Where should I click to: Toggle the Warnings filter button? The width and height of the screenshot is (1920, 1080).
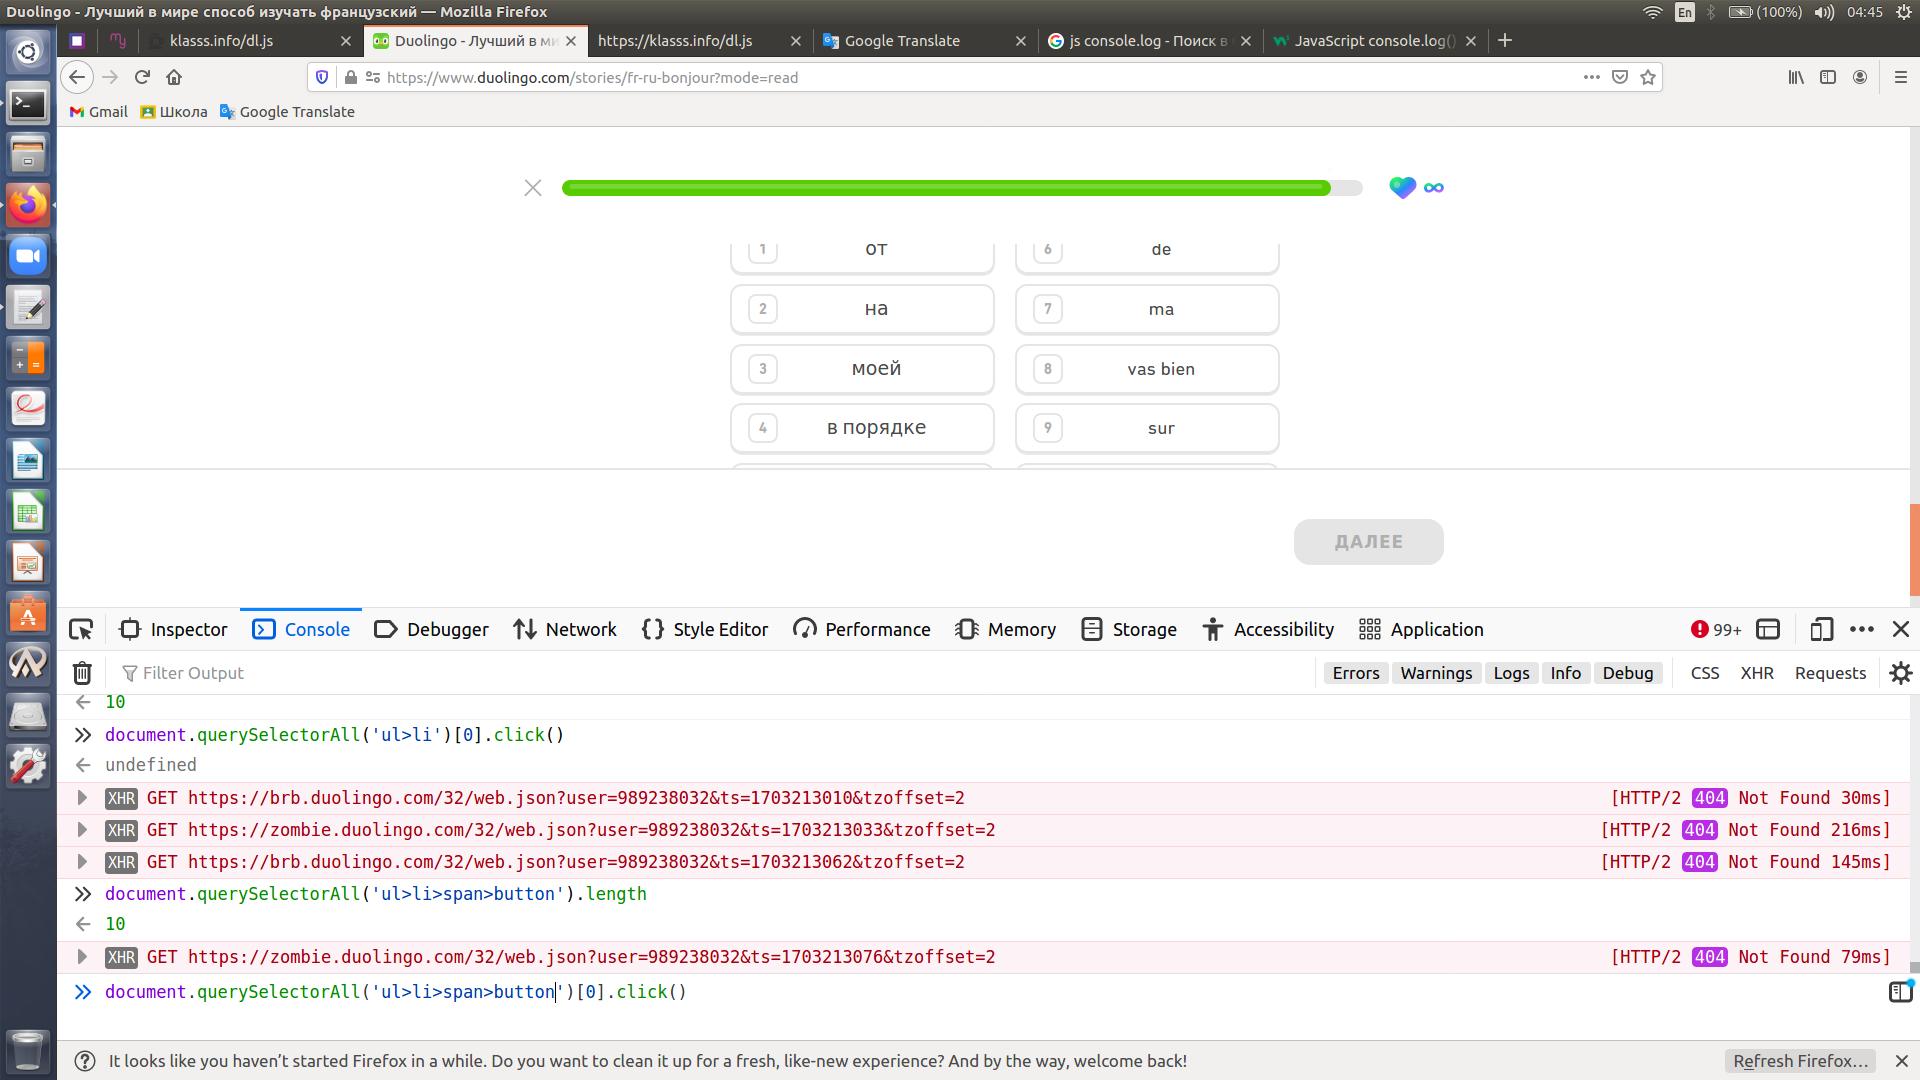[x=1435, y=673]
